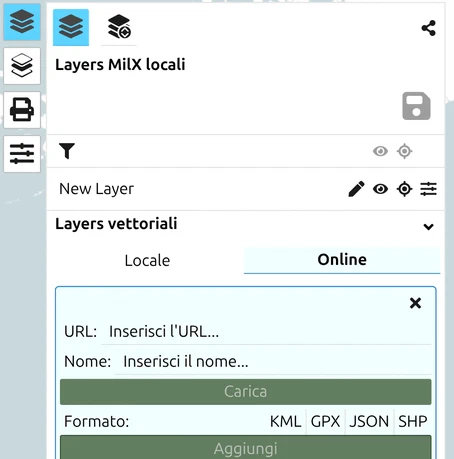
Task: Choose JSON format option
Action: [369, 422]
